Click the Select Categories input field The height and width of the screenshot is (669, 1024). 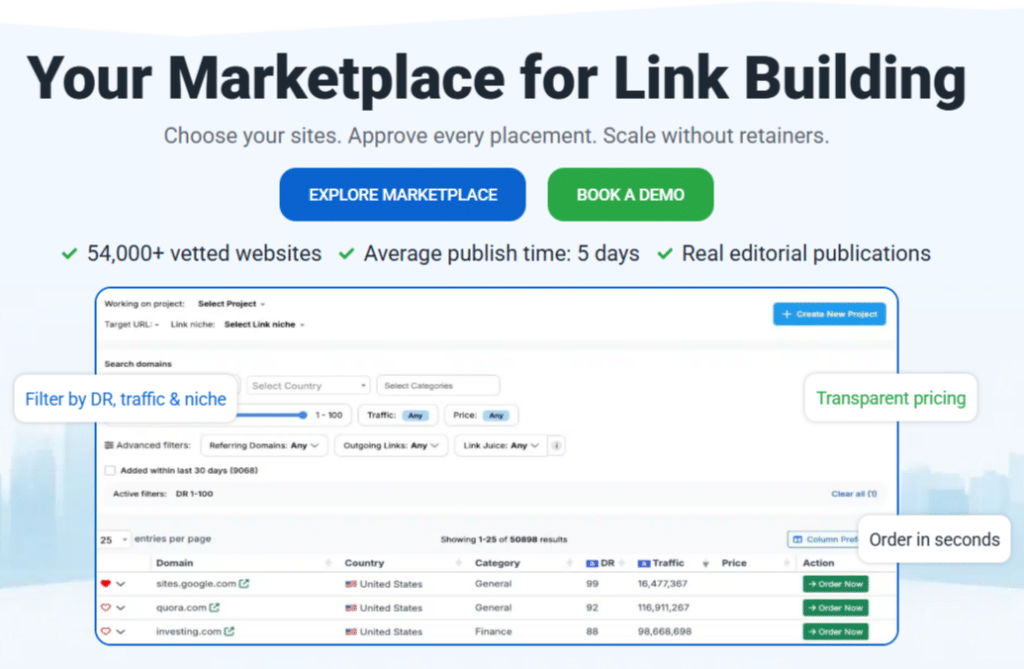pos(438,385)
